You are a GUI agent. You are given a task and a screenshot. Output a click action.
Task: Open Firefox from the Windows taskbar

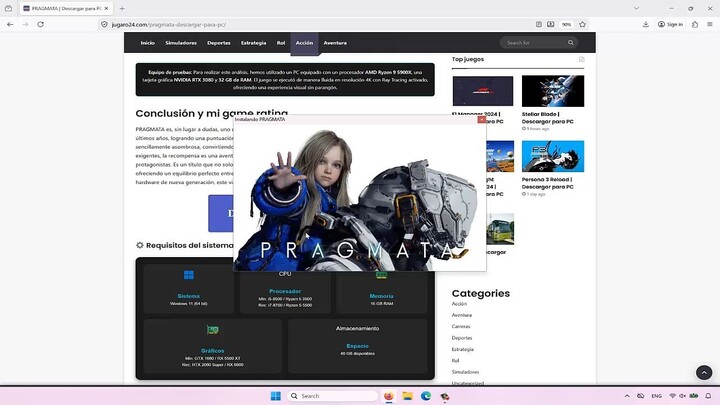pyautogui.click(x=389, y=396)
